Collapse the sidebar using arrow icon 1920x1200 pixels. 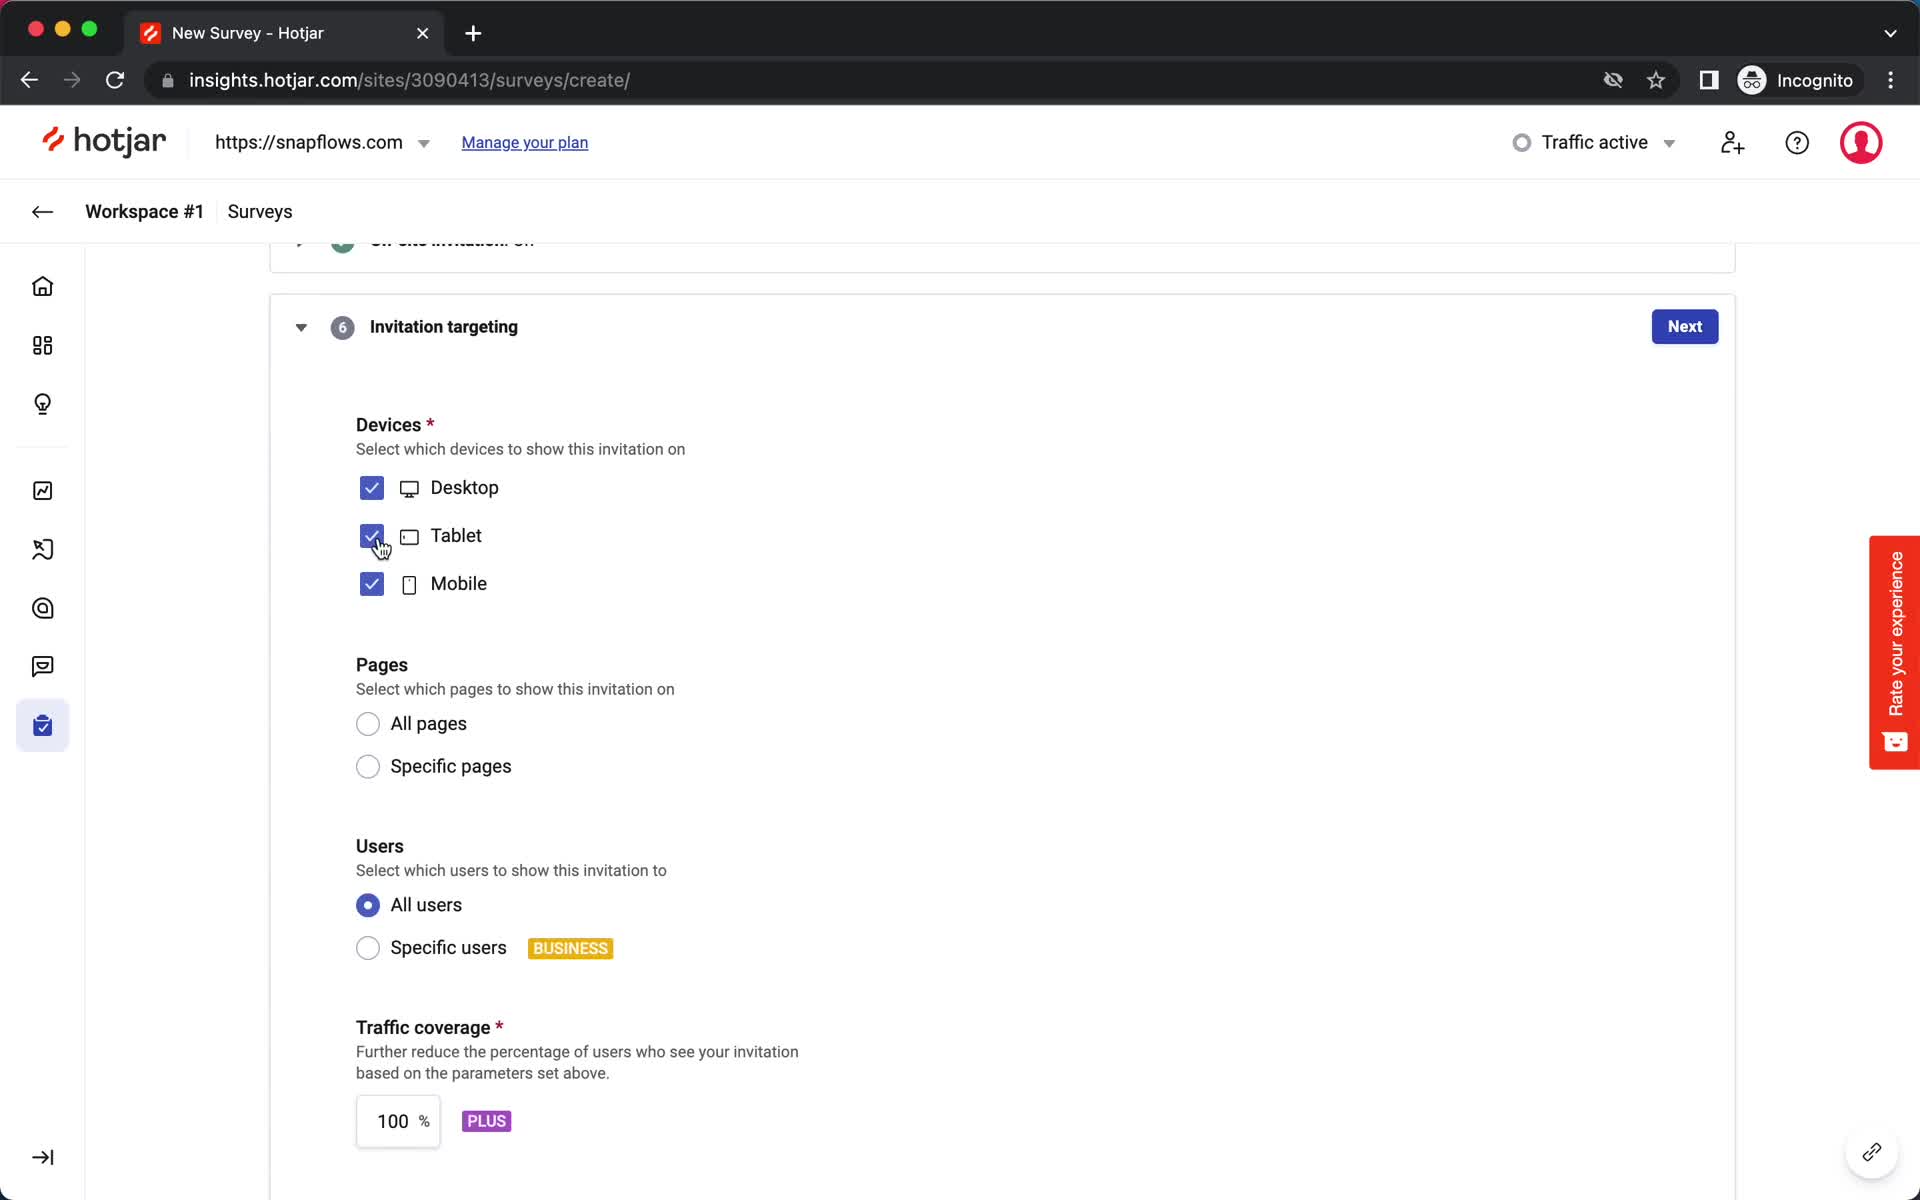tap(41, 1157)
